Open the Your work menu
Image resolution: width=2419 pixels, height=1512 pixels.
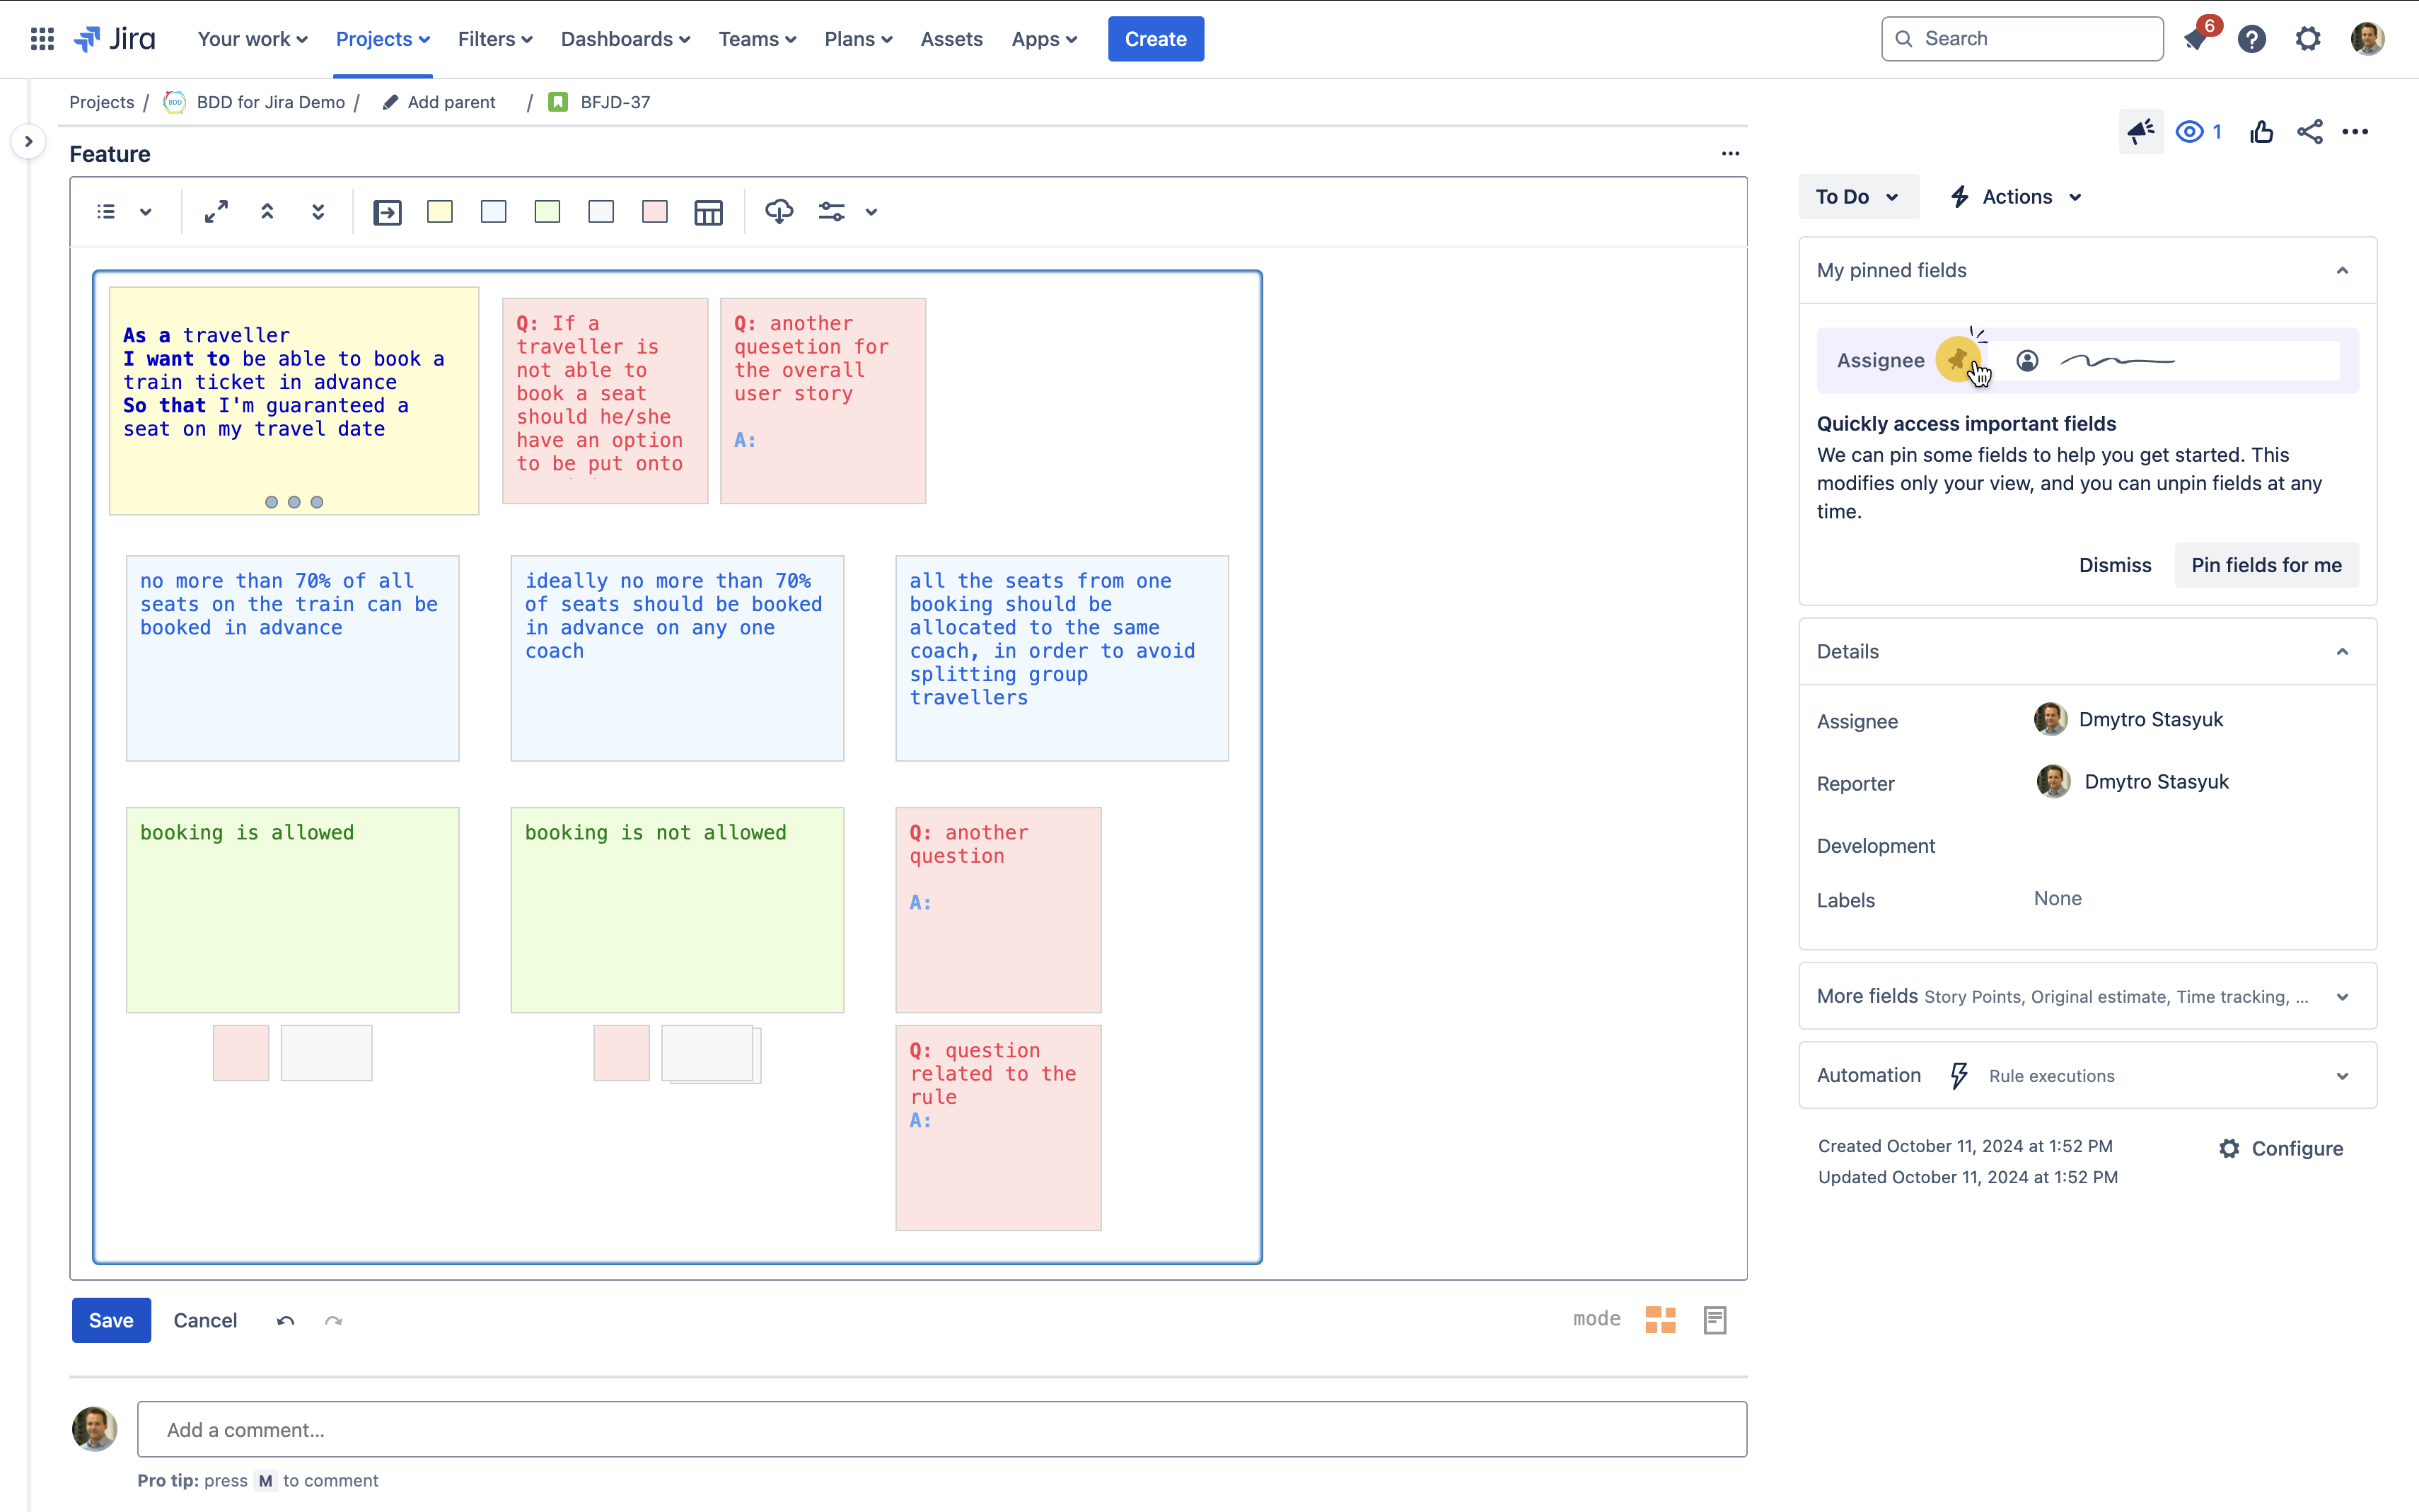(x=252, y=39)
